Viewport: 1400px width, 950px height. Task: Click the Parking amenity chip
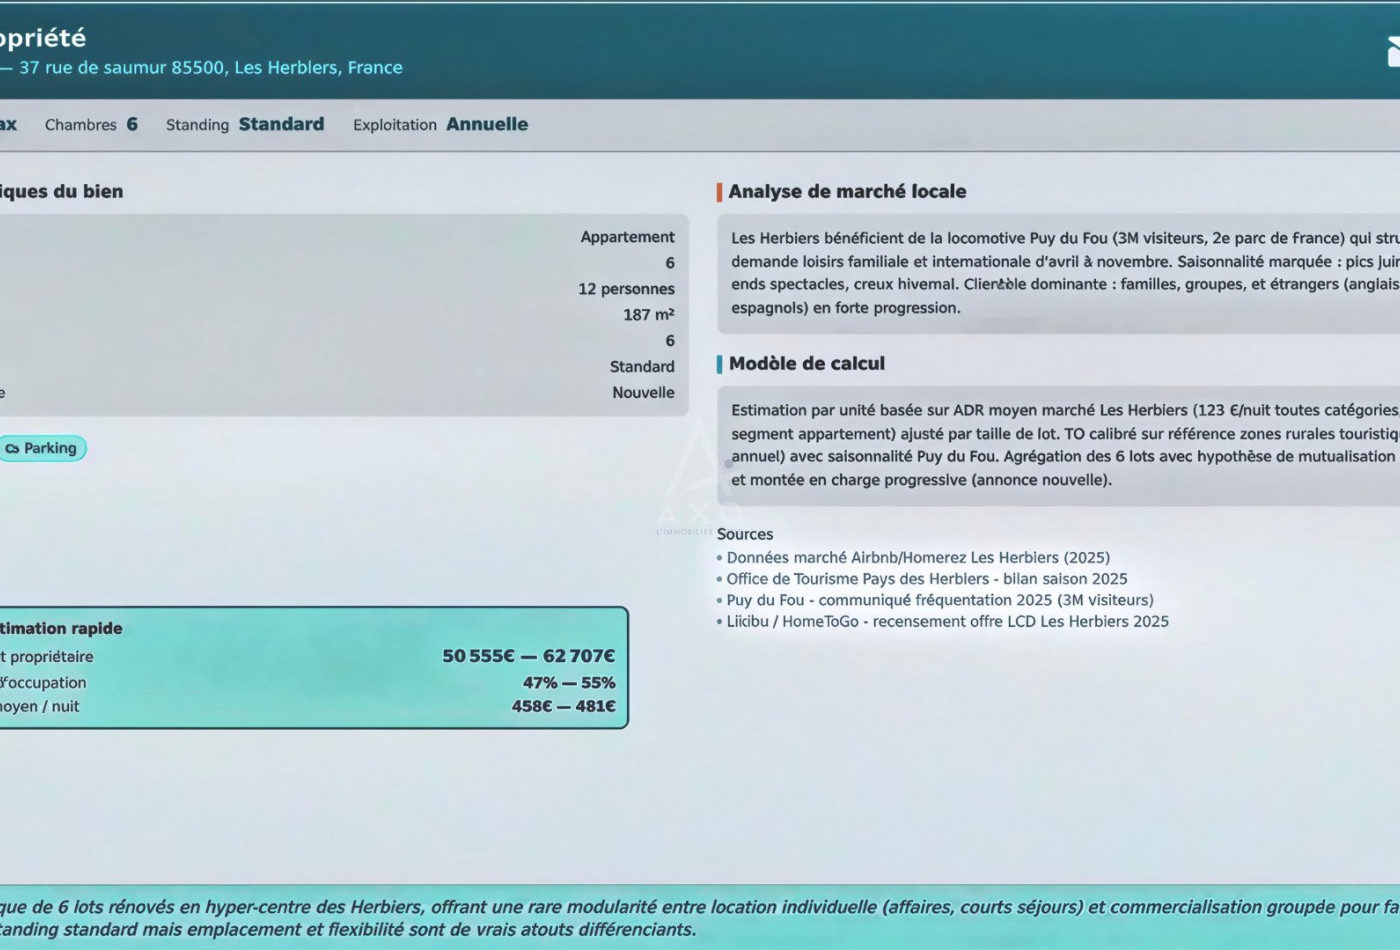tap(43, 448)
